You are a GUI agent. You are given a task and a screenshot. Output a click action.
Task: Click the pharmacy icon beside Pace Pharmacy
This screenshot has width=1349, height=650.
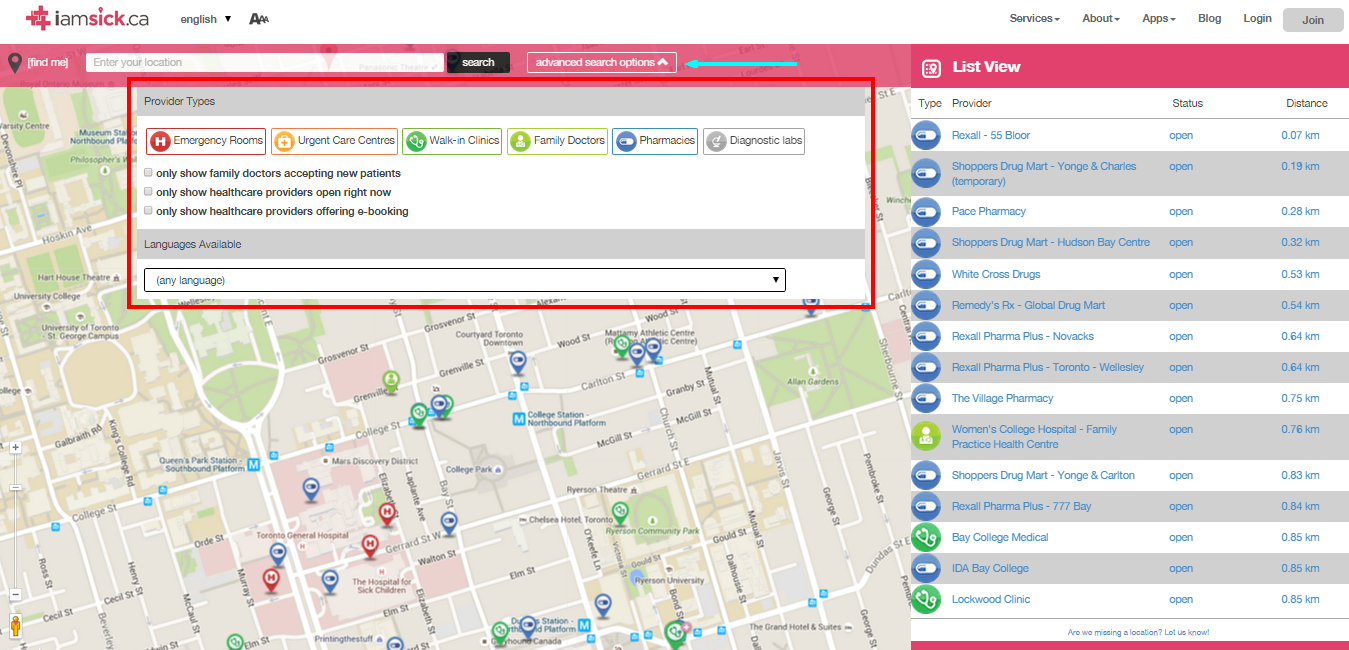click(x=926, y=211)
